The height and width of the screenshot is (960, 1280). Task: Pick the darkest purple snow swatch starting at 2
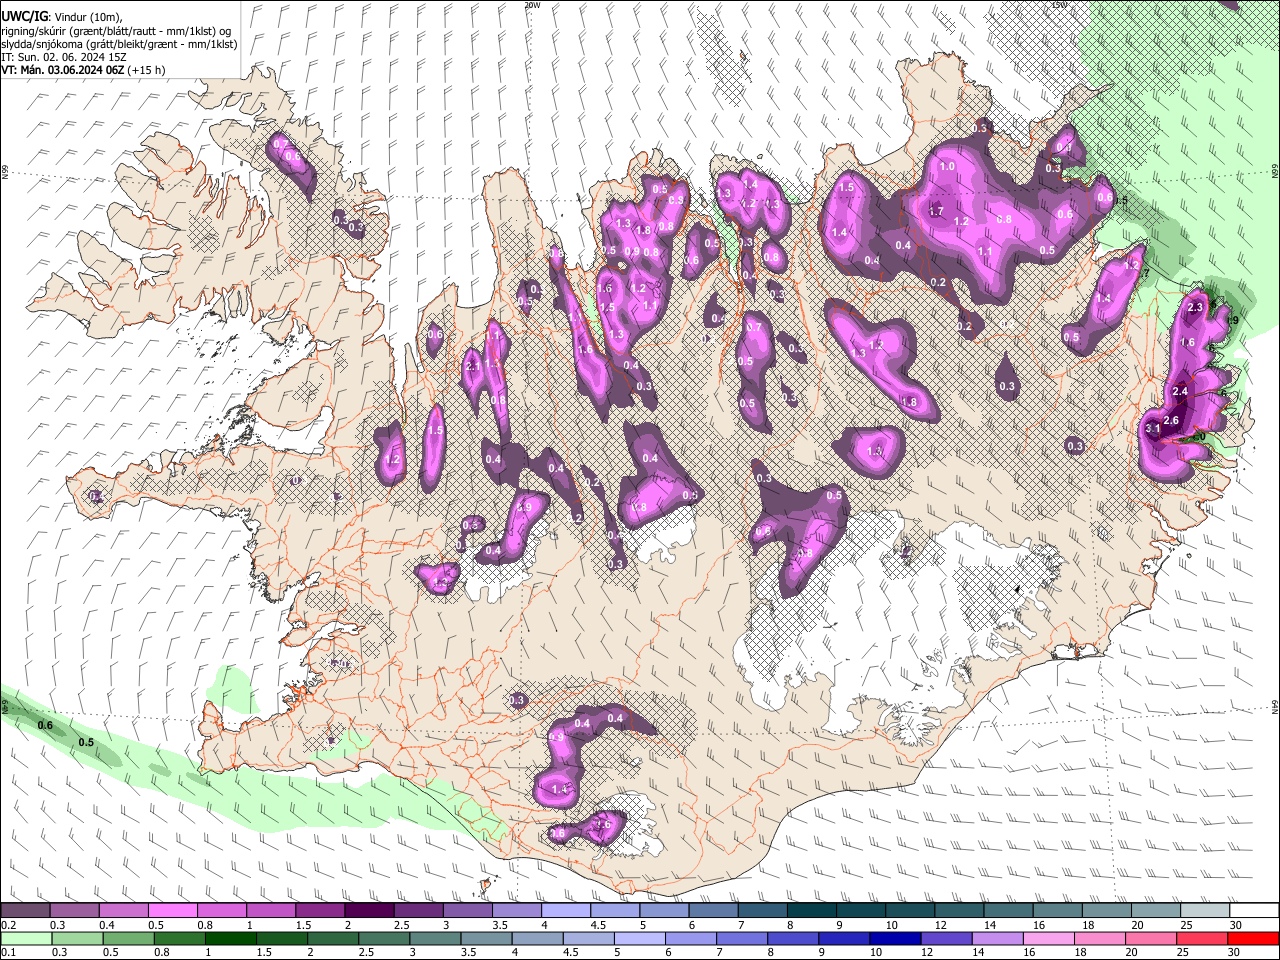coord(369,909)
